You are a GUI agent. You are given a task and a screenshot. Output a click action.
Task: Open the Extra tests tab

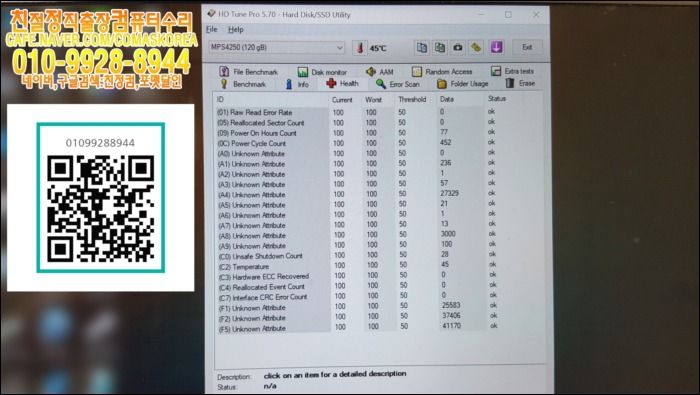pyautogui.click(x=512, y=71)
